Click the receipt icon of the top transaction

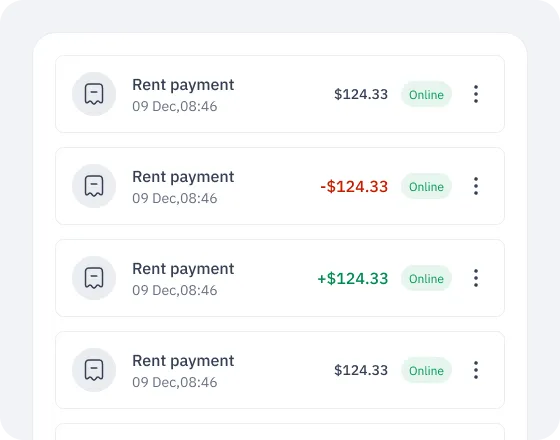[94, 94]
